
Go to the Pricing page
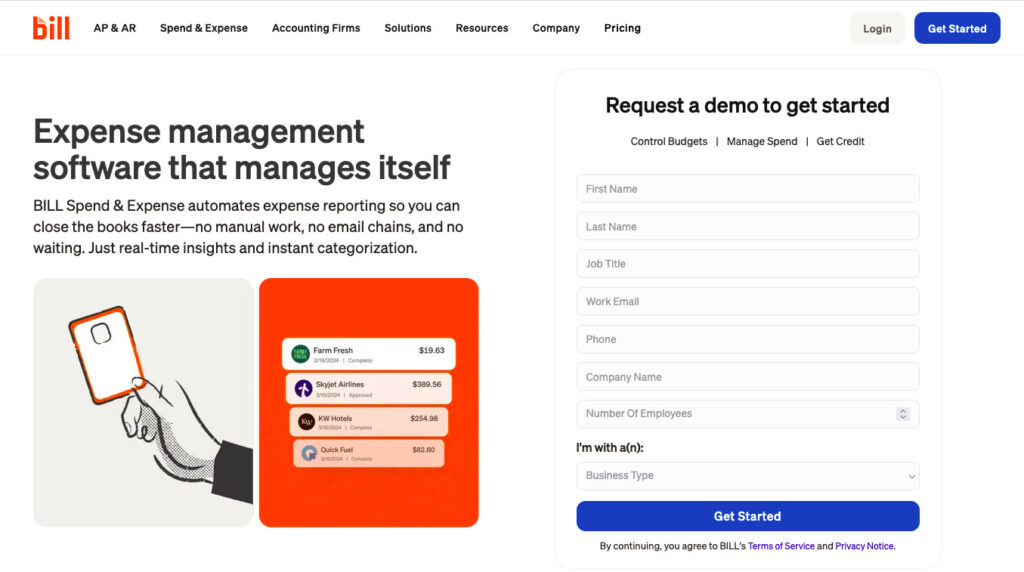(622, 28)
